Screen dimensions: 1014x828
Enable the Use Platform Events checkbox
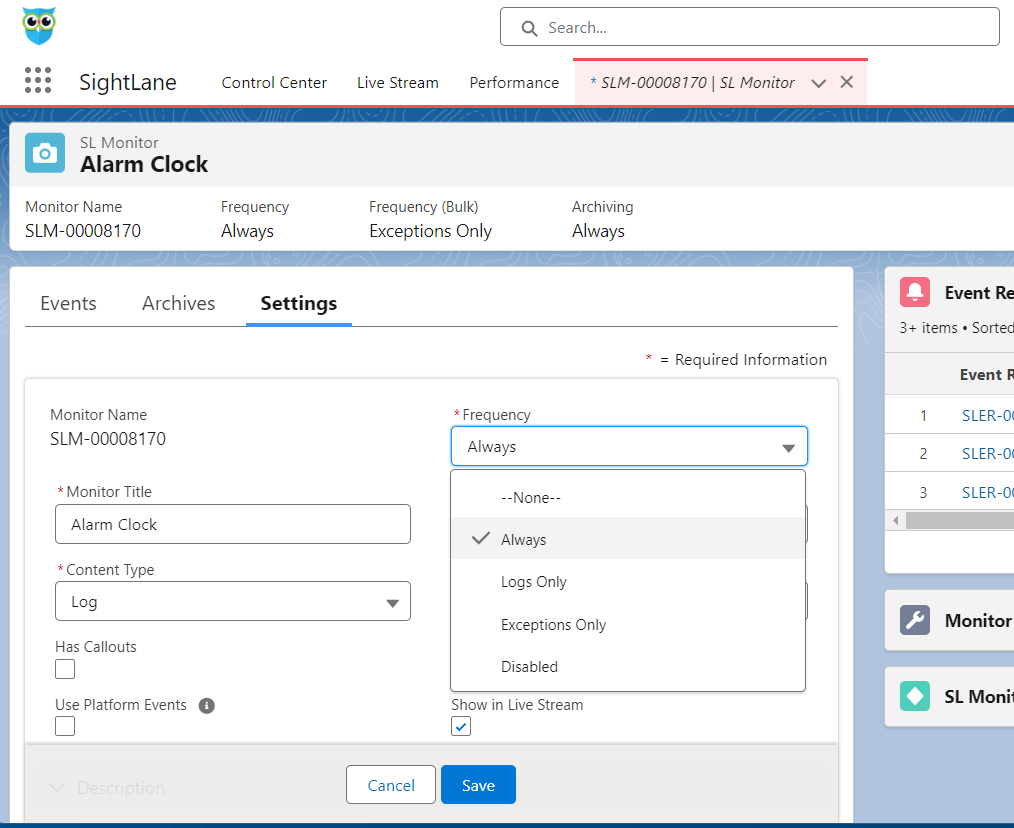(65, 726)
